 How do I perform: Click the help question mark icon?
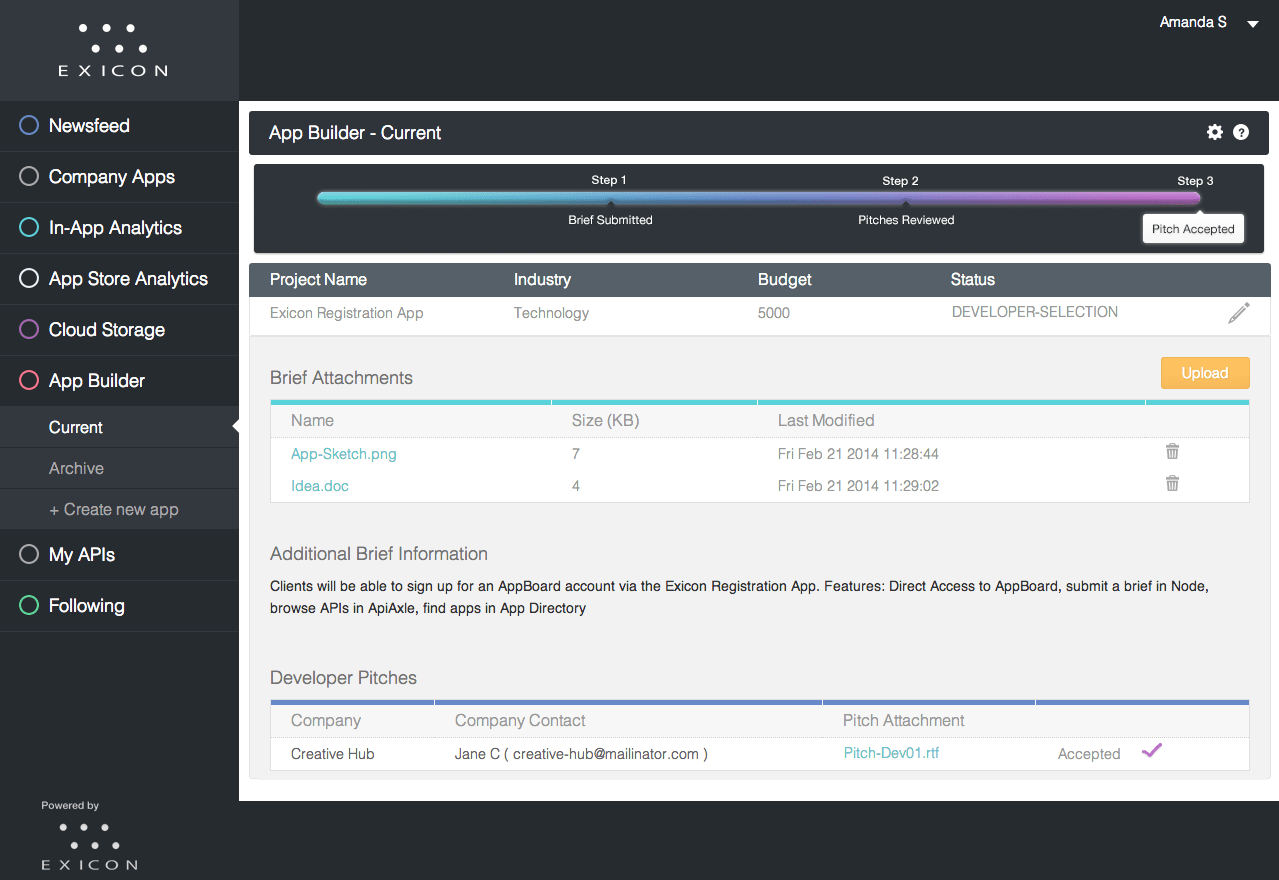[1241, 132]
